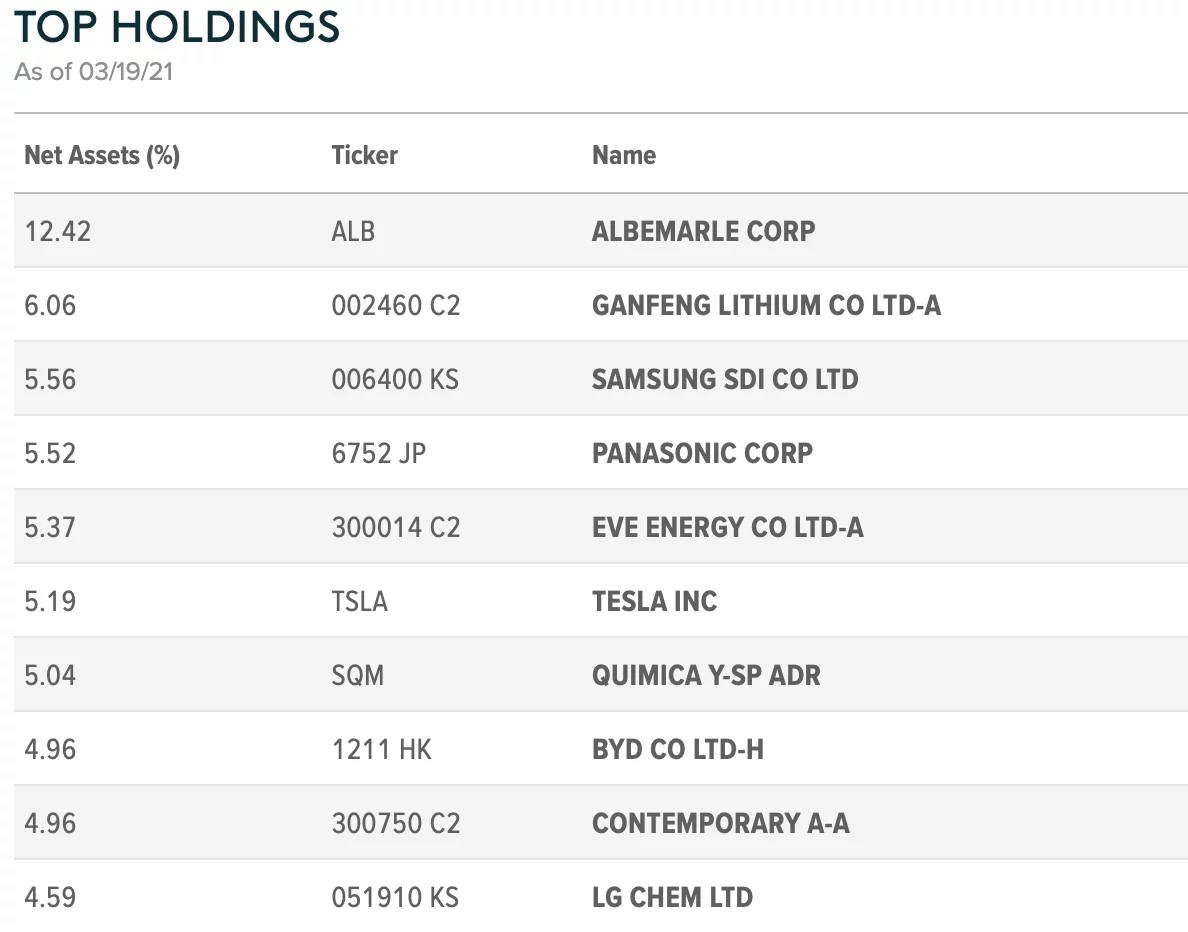This screenshot has height=932, width=1188.
Task: Click the Net Assets (%) column header
Action: tap(102, 155)
